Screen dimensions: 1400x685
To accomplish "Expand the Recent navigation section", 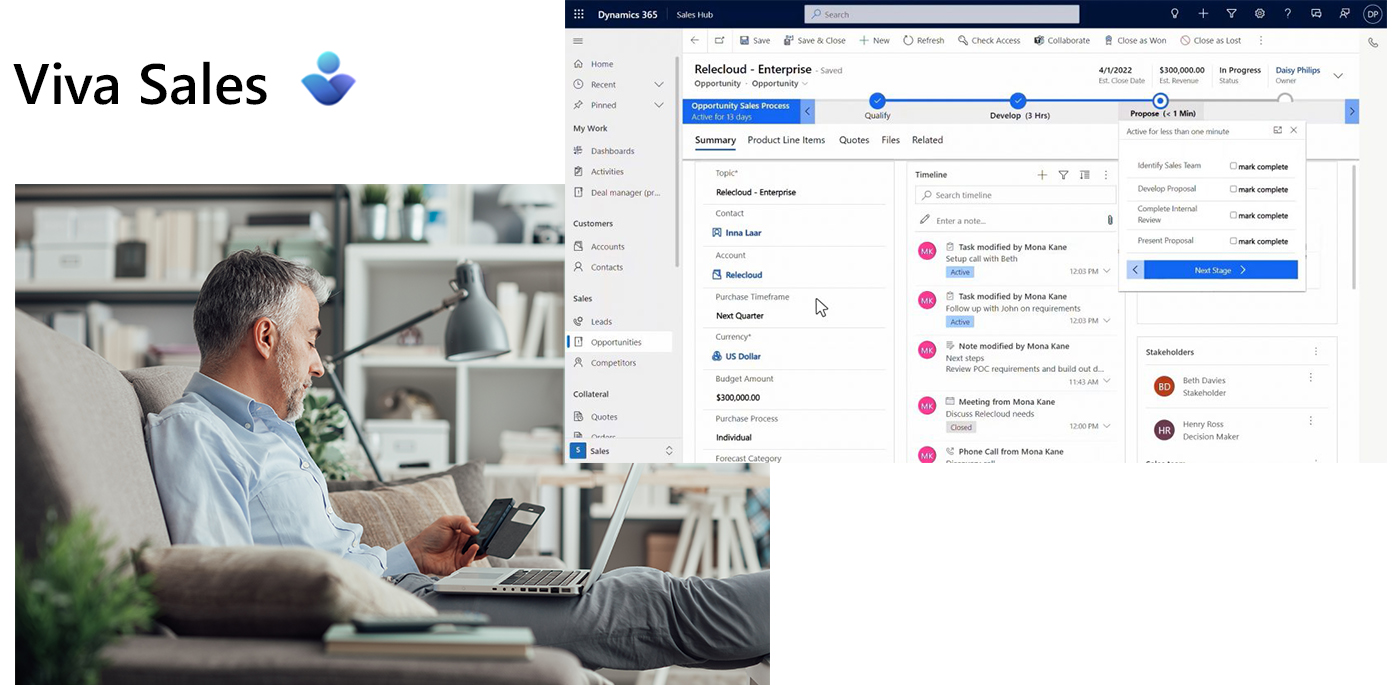I will (658, 85).
